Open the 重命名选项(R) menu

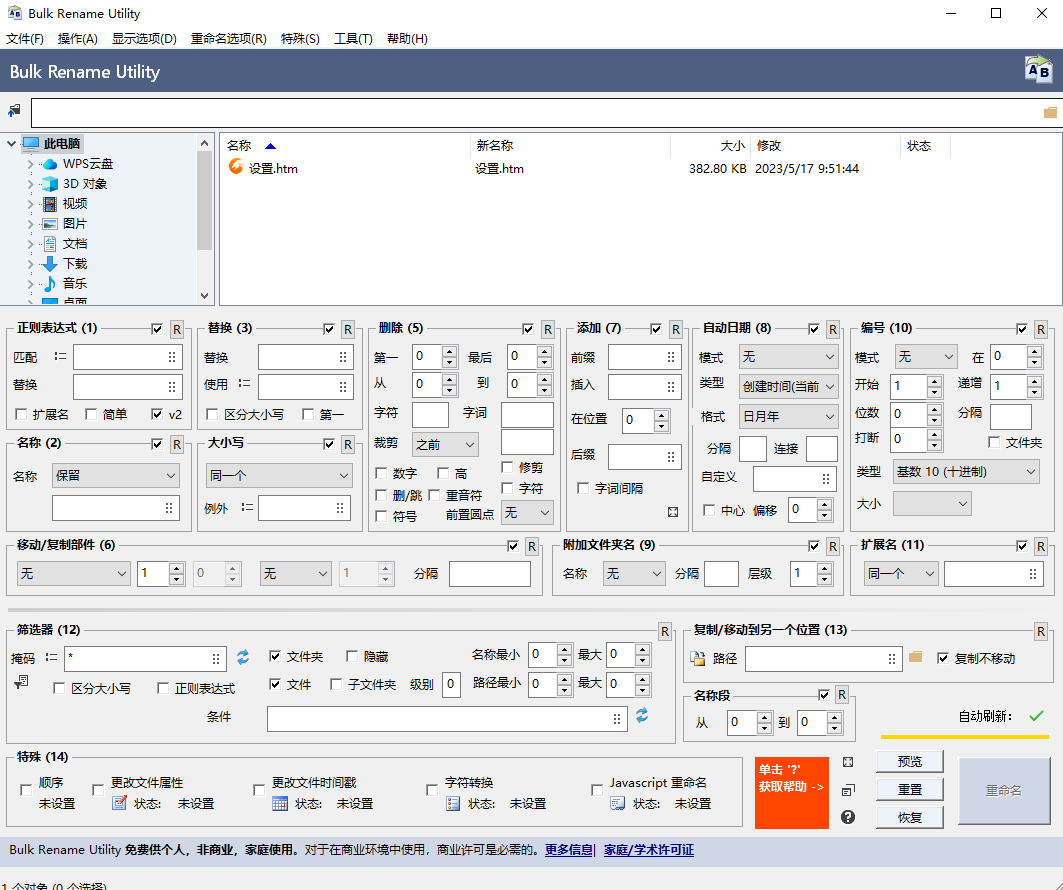[228, 39]
